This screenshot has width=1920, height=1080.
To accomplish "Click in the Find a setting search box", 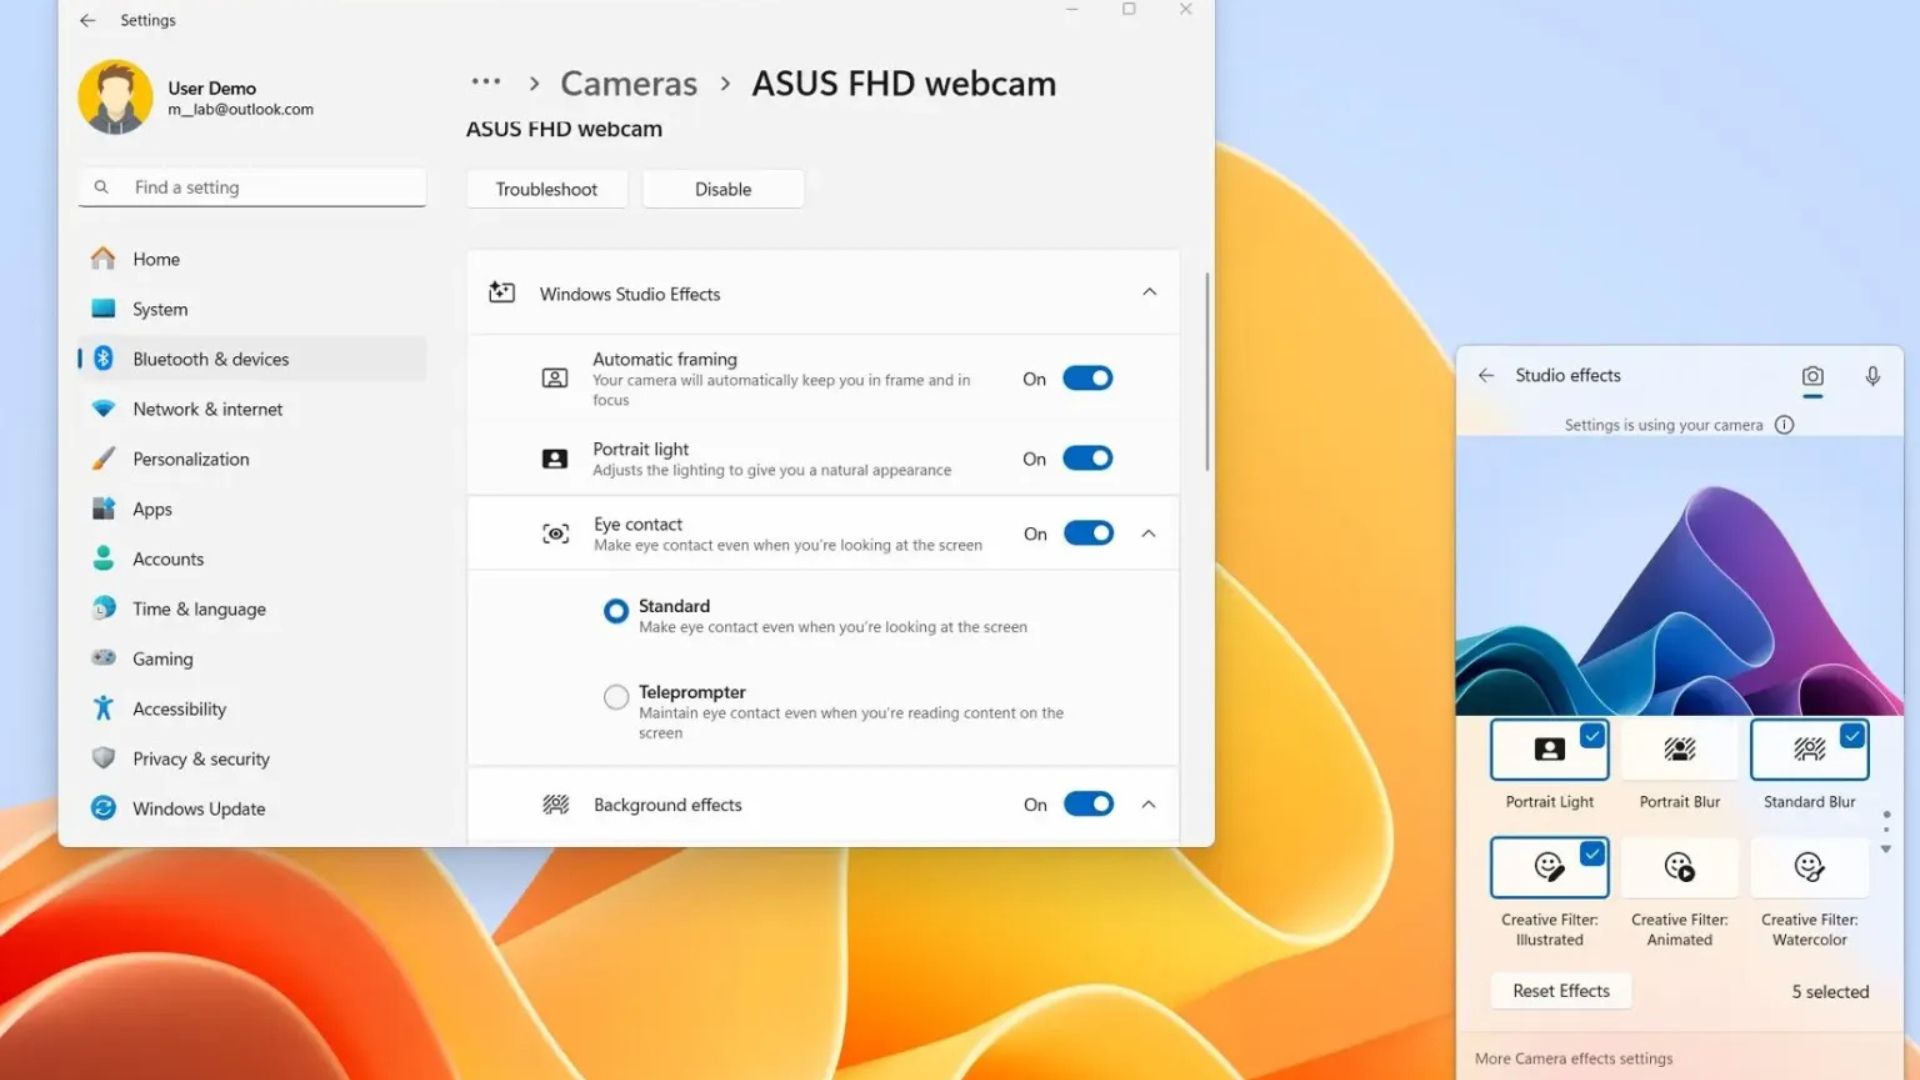I will pyautogui.click(x=250, y=187).
